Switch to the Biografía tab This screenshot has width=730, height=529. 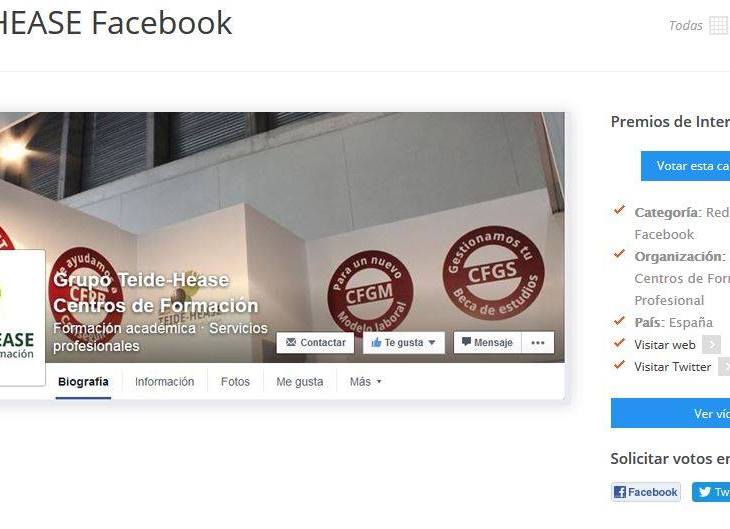click(x=83, y=382)
